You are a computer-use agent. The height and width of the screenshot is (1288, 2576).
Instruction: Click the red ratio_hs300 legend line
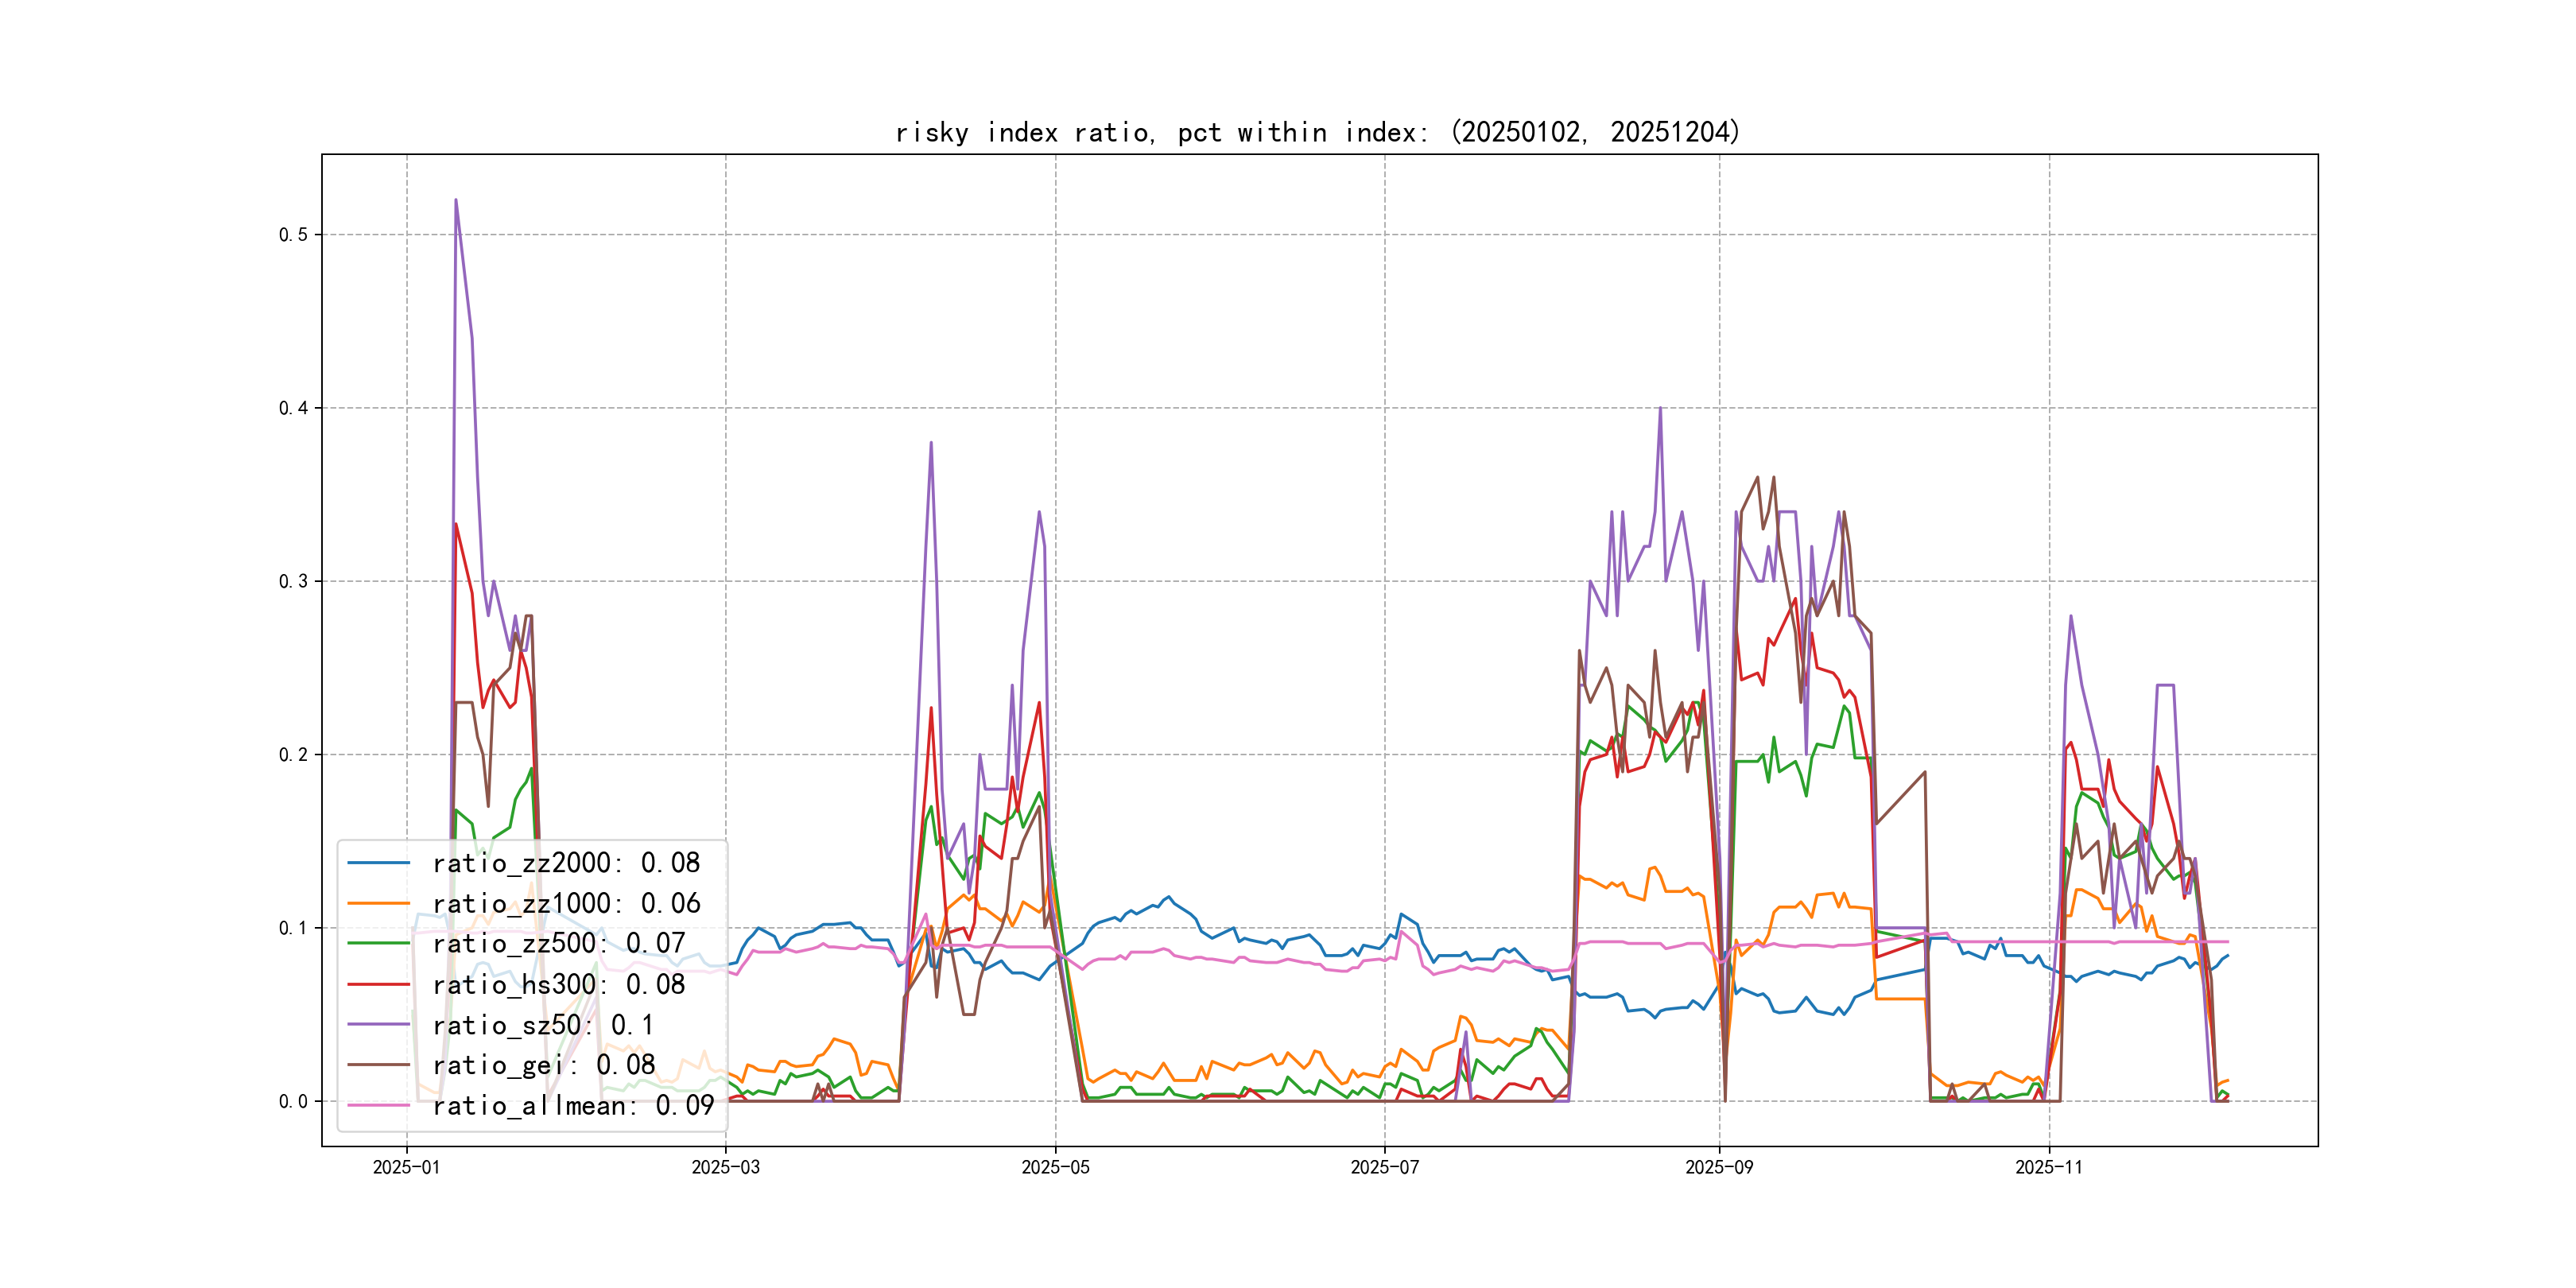coord(378,984)
